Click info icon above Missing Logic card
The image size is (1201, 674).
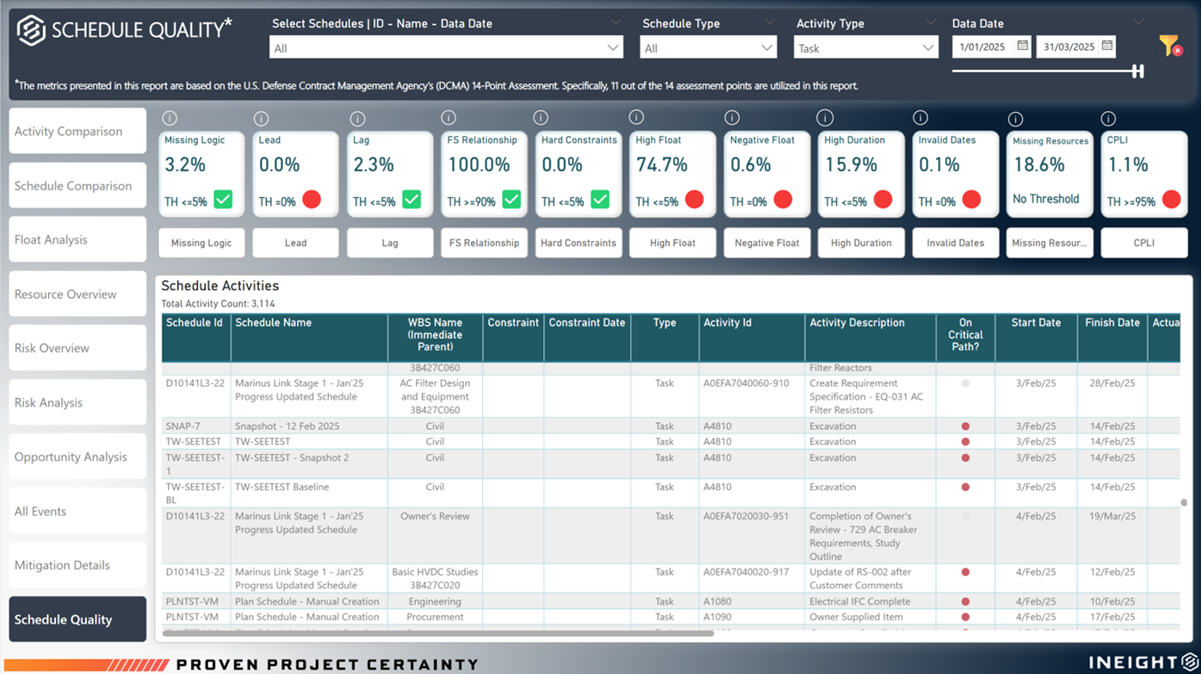point(169,119)
